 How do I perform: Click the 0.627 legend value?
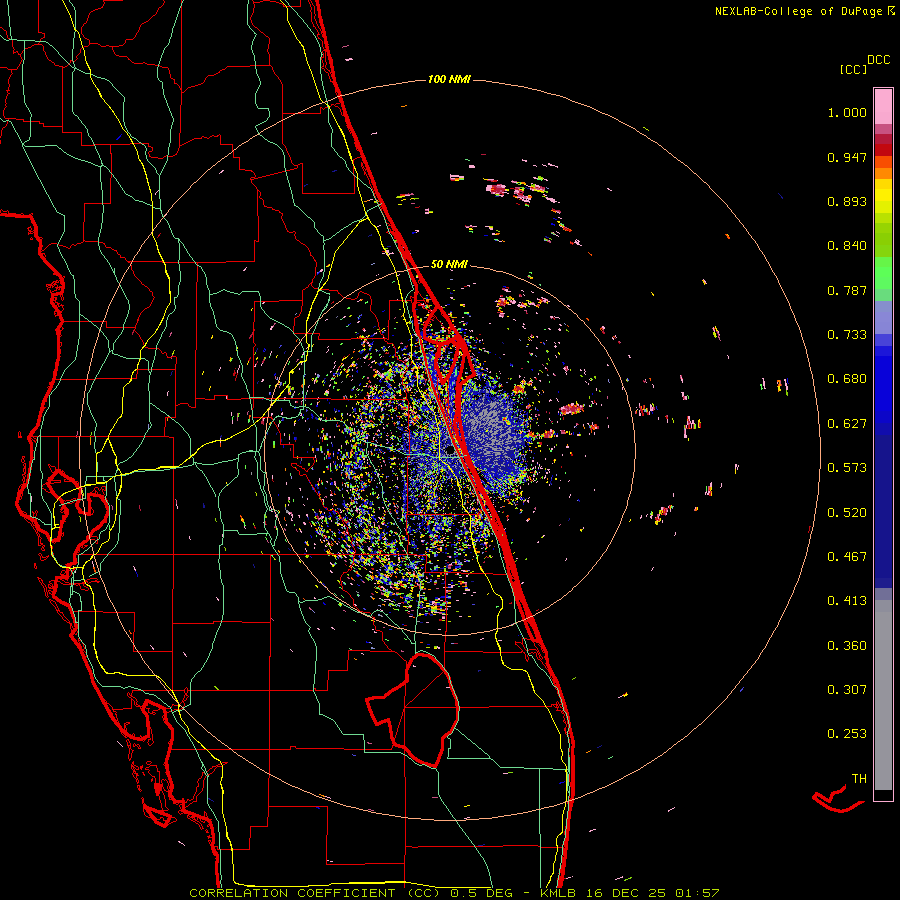pos(847,423)
